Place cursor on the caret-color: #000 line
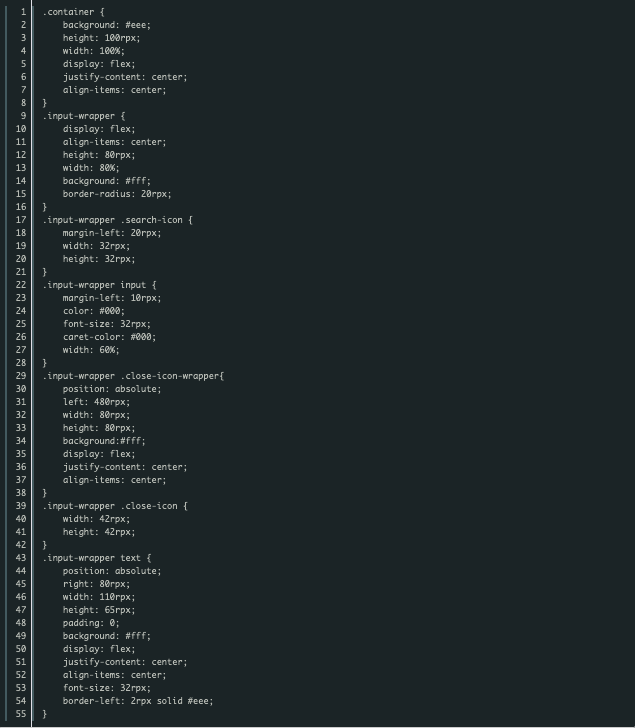635x728 pixels. pyautogui.click(x=110, y=337)
